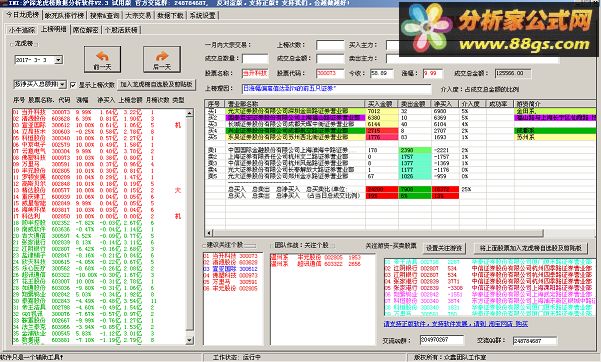Open the 大宗交易 tab

138,16
